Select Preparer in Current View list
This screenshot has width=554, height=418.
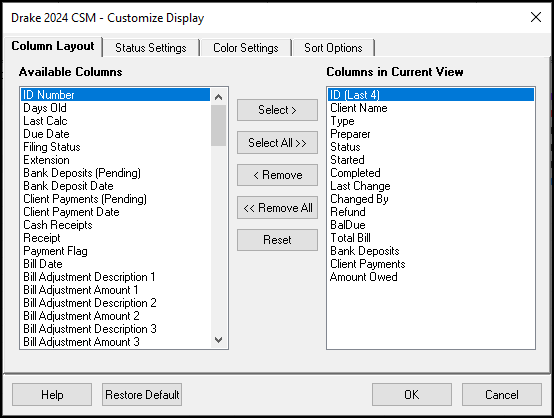431,134
